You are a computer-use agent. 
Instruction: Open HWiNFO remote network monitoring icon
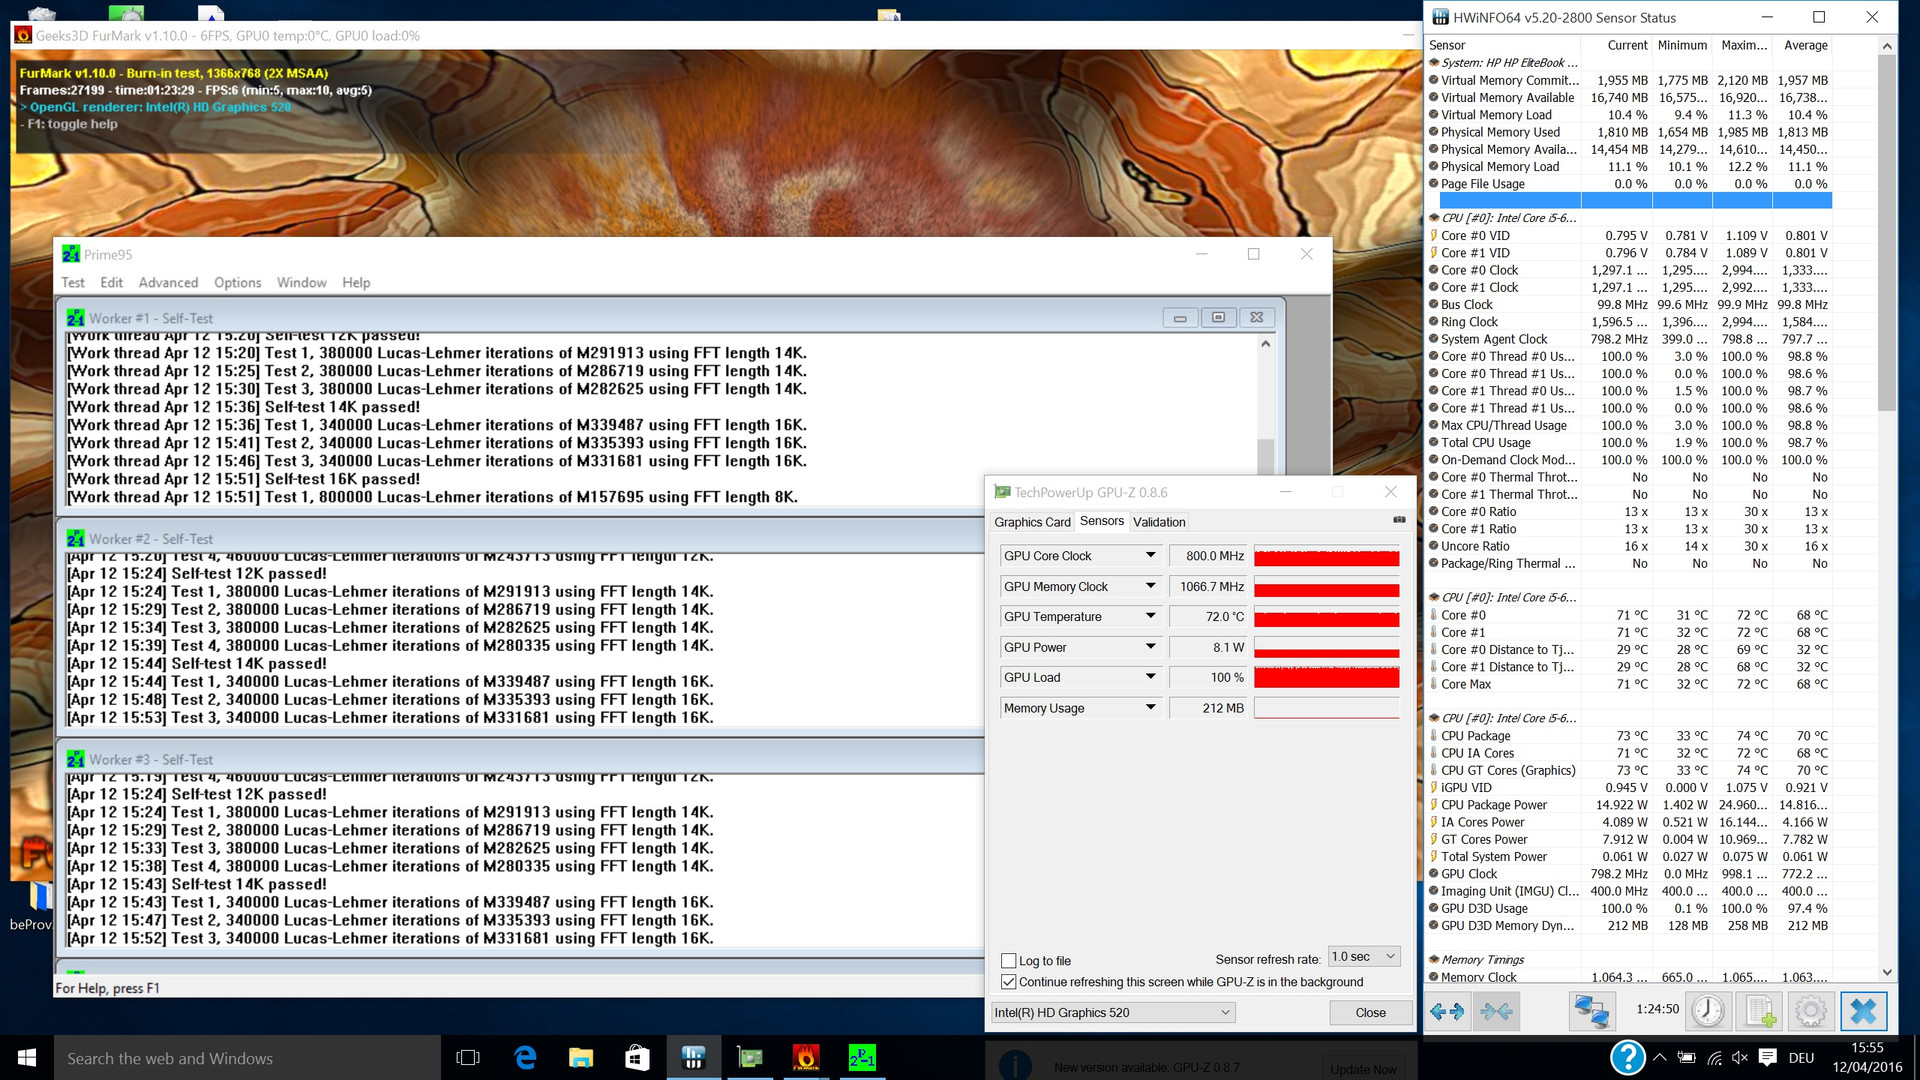coord(1590,1011)
